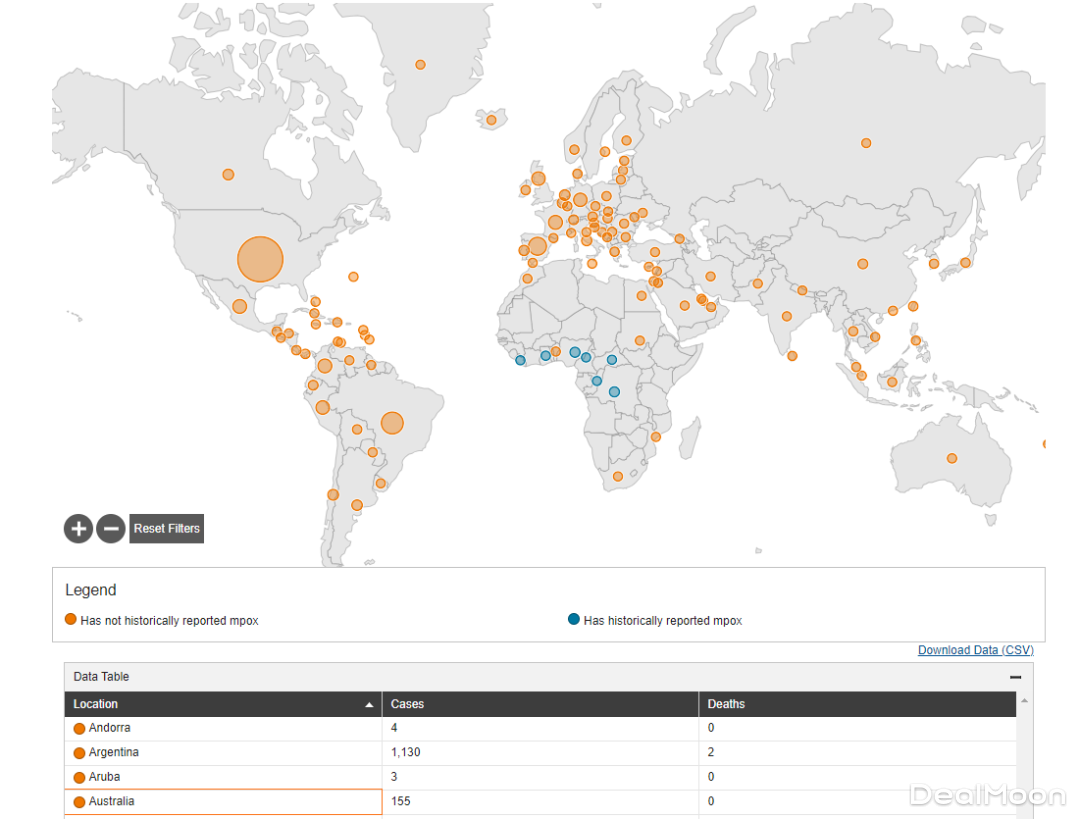Click the Reset Filters button
The width and height of the screenshot is (1080, 819).
coord(167,528)
